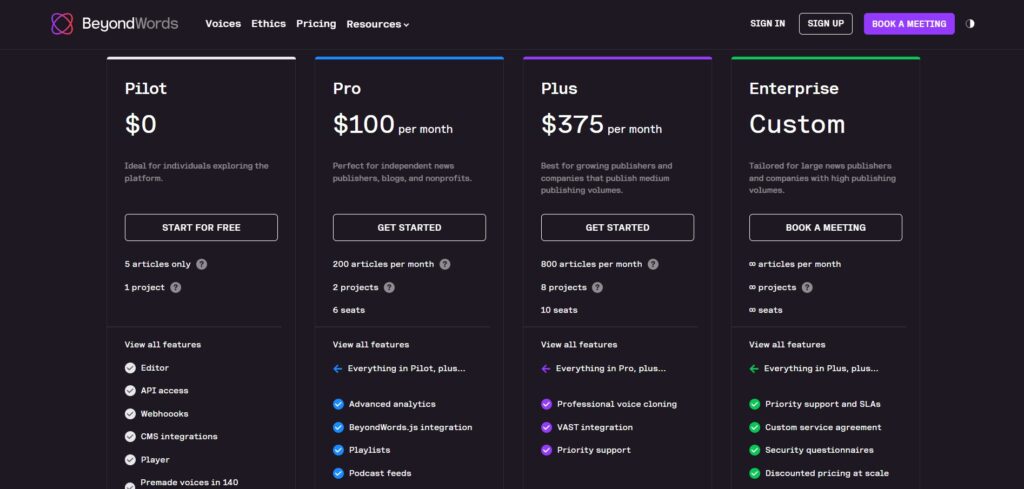Click the blue check next to Podcast feeds
The width and height of the screenshot is (1024, 489).
coord(338,473)
